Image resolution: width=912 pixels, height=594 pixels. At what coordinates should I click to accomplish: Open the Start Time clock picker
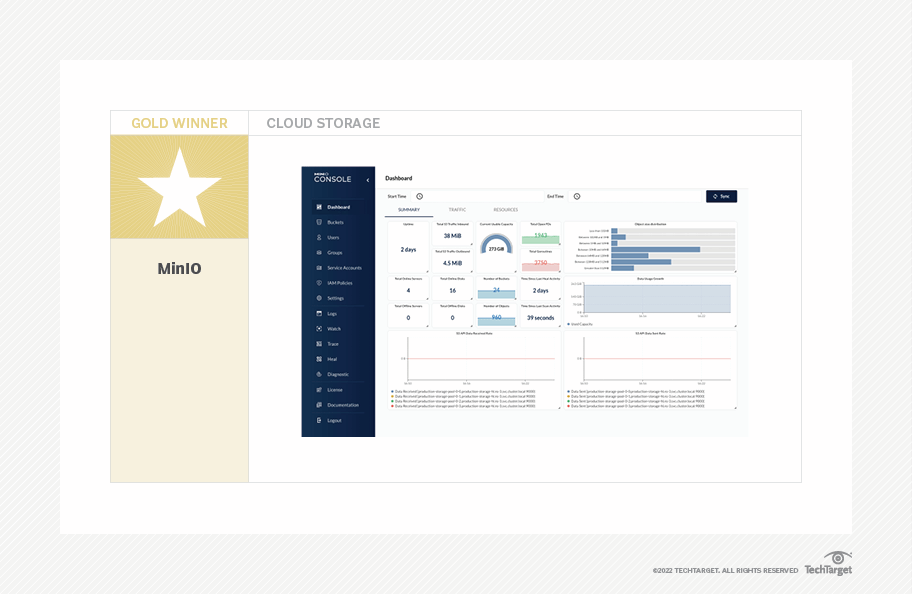pyautogui.click(x=419, y=196)
